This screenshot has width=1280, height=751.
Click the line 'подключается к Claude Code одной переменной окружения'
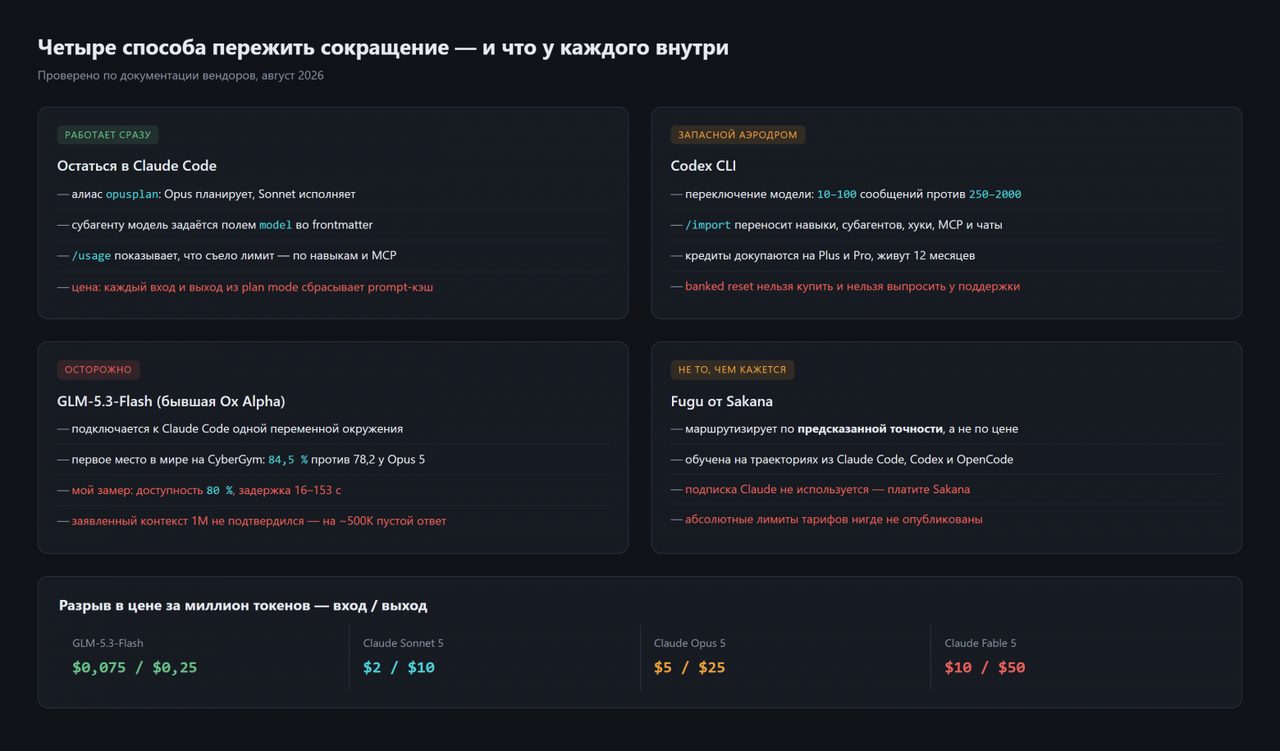(230, 429)
